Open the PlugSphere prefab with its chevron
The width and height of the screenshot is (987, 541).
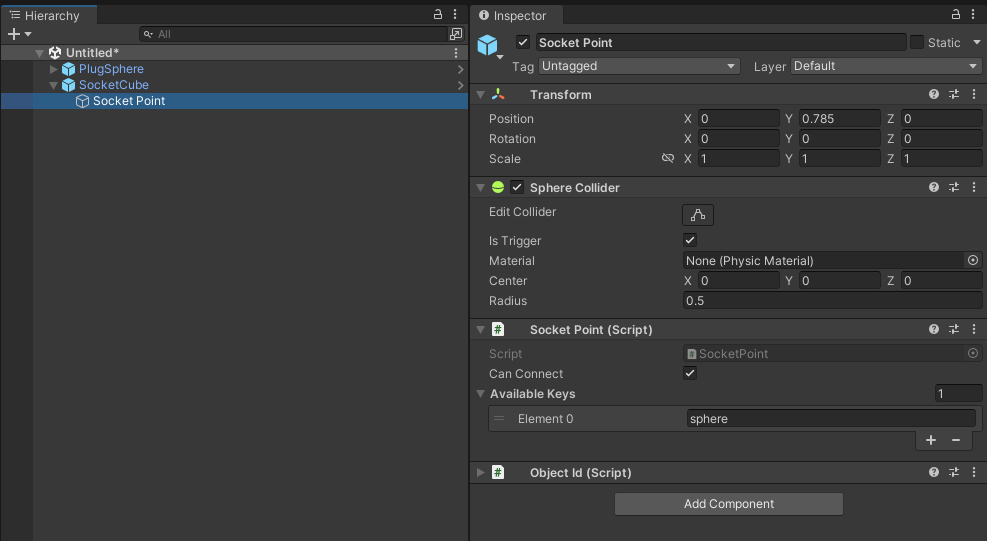461,69
